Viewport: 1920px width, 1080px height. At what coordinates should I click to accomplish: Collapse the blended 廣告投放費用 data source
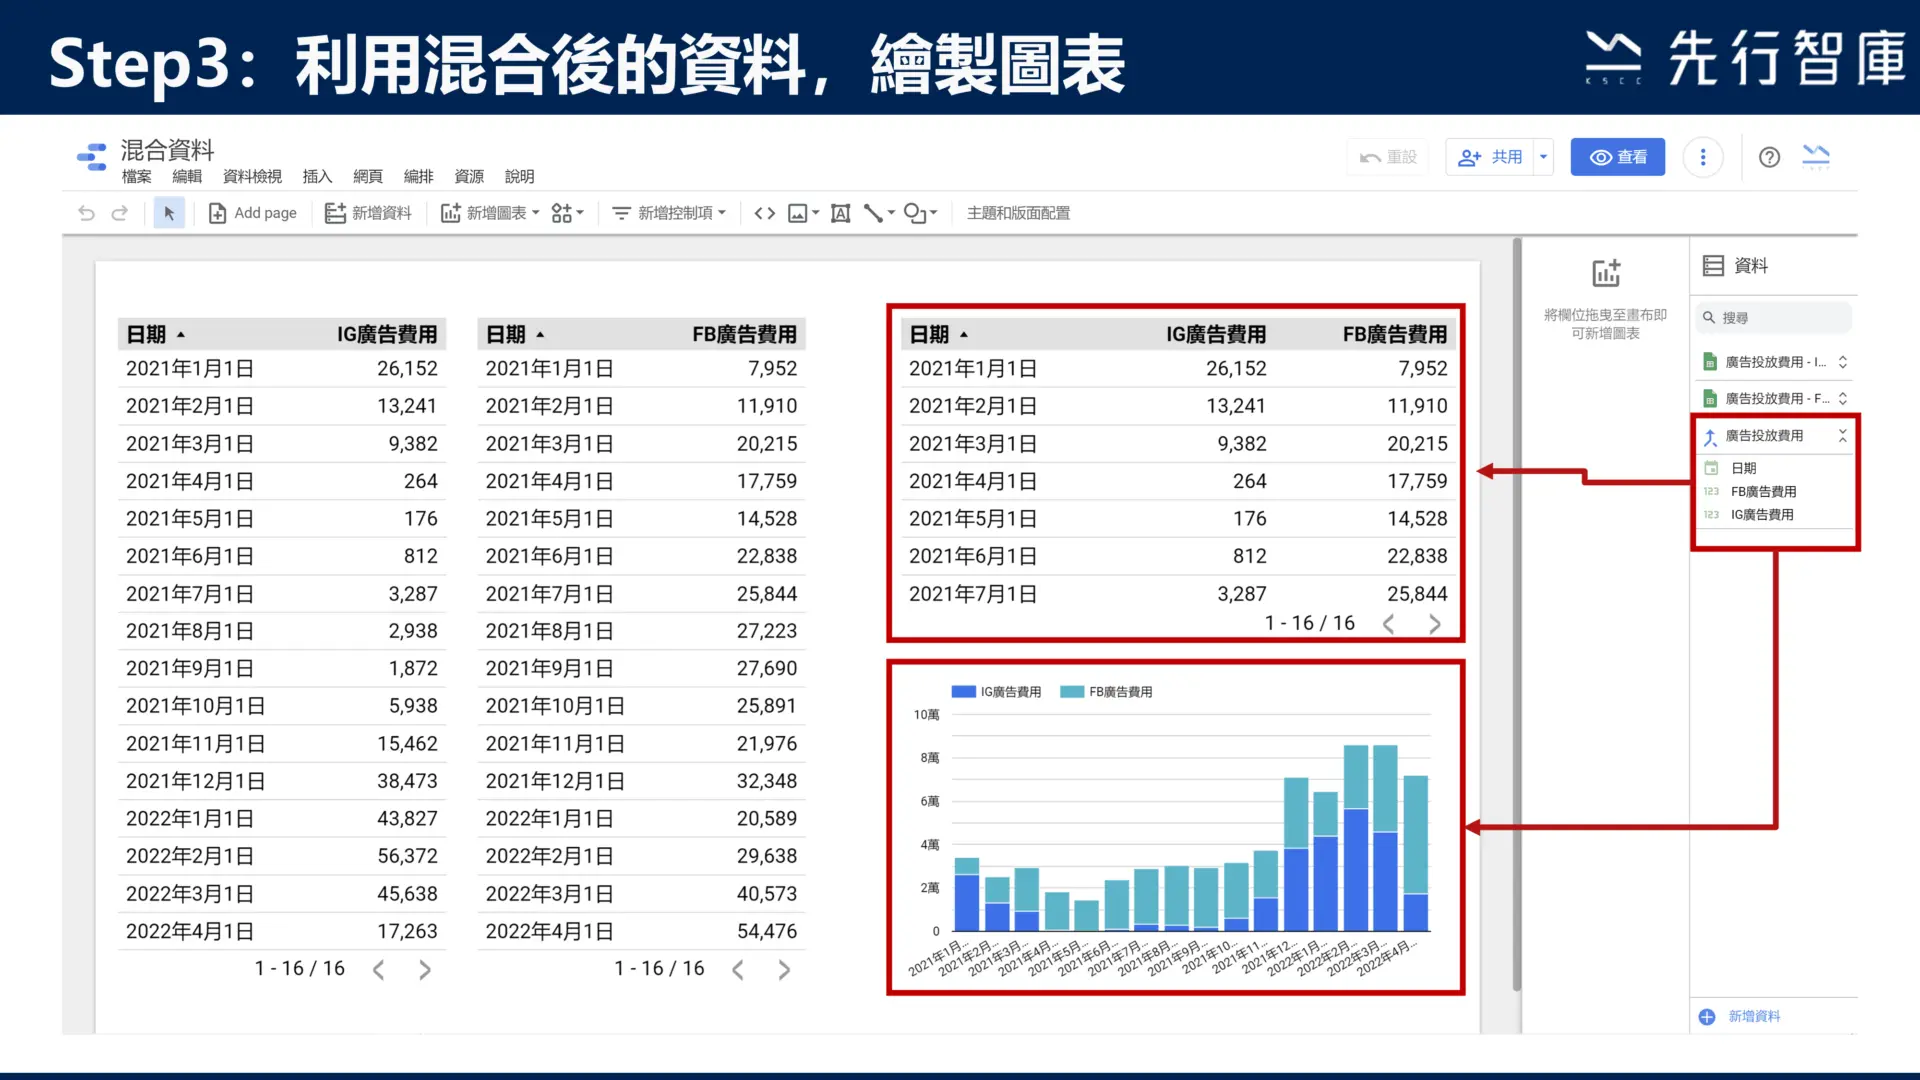[1842, 435]
